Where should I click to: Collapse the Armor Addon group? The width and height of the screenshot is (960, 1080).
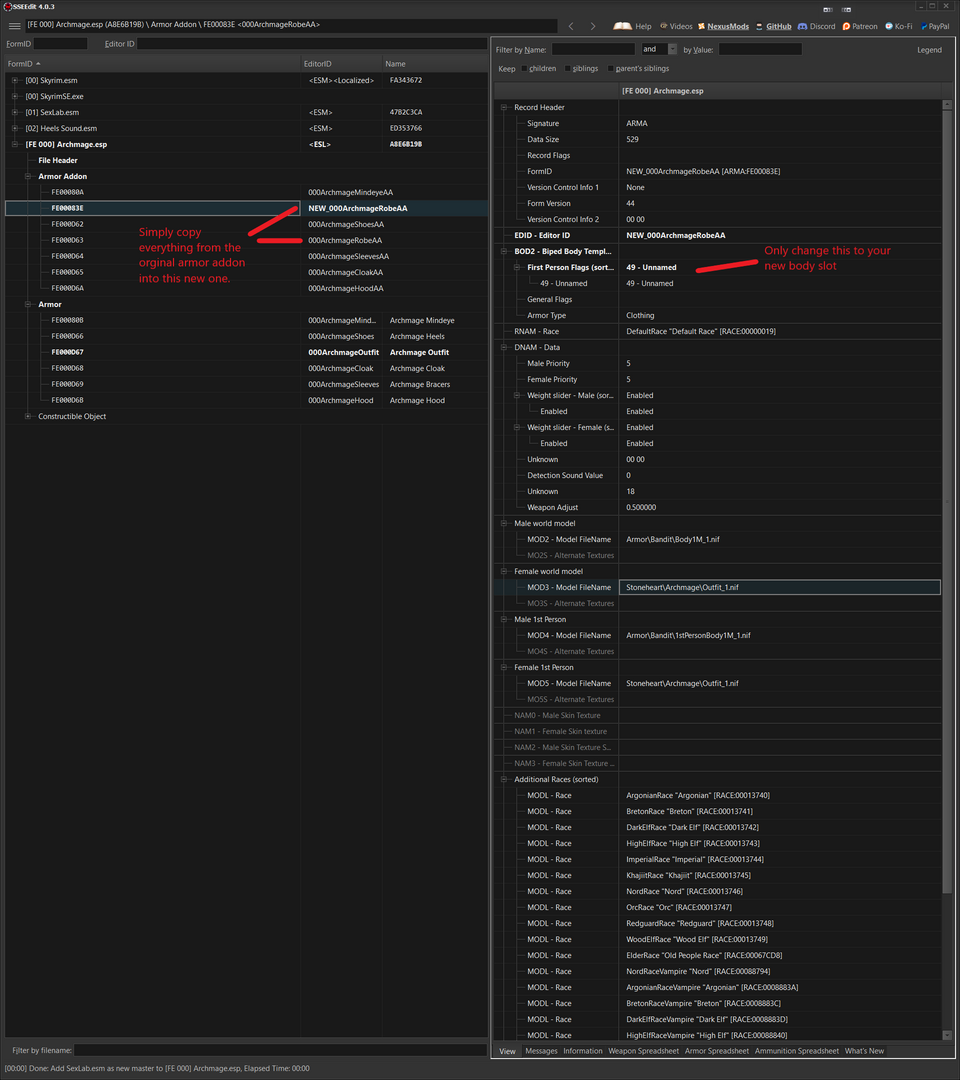click(x=28, y=176)
